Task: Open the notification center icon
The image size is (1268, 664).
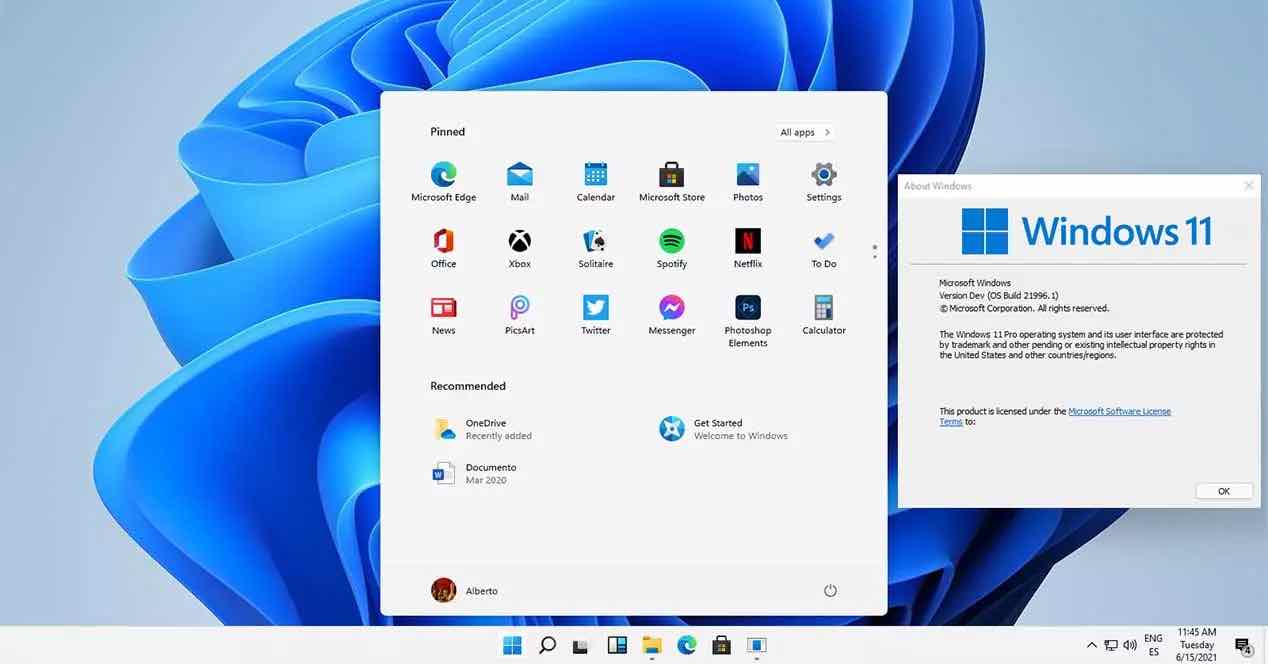Action: [x=1243, y=646]
